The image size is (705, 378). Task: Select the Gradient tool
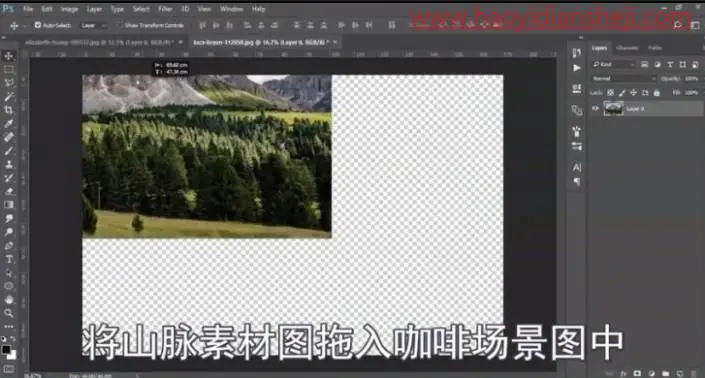click(9, 205)
